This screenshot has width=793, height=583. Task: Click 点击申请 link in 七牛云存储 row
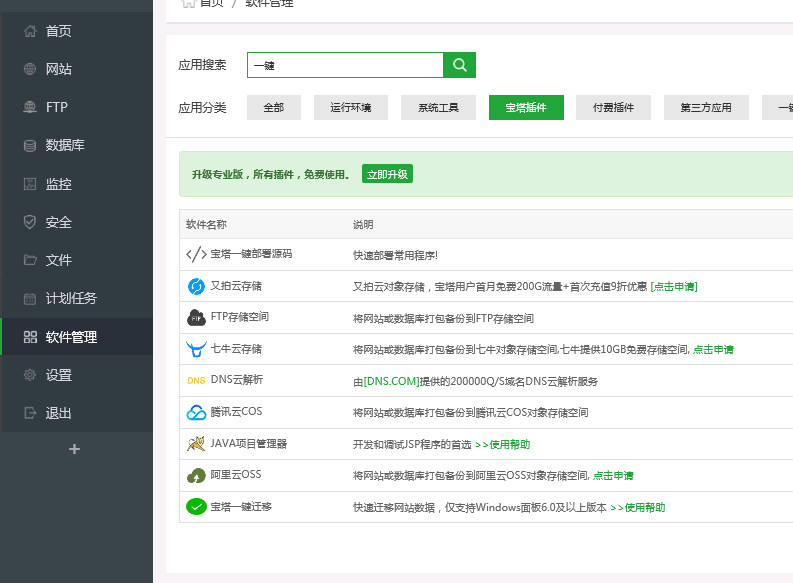713,349
